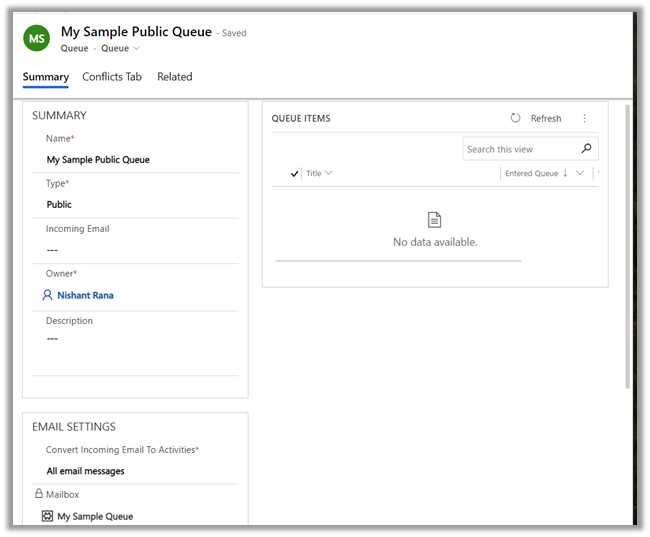Click the Name field value
Image resolution: width=650 pixels, height=537 pixels.
point(98,160)
